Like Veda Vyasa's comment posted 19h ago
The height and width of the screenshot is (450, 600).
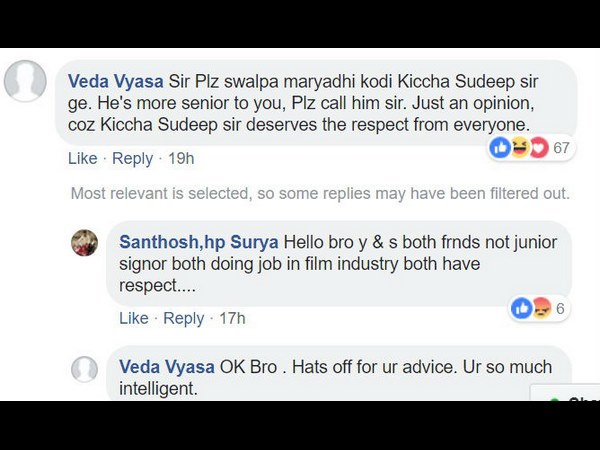click(82, 158)
